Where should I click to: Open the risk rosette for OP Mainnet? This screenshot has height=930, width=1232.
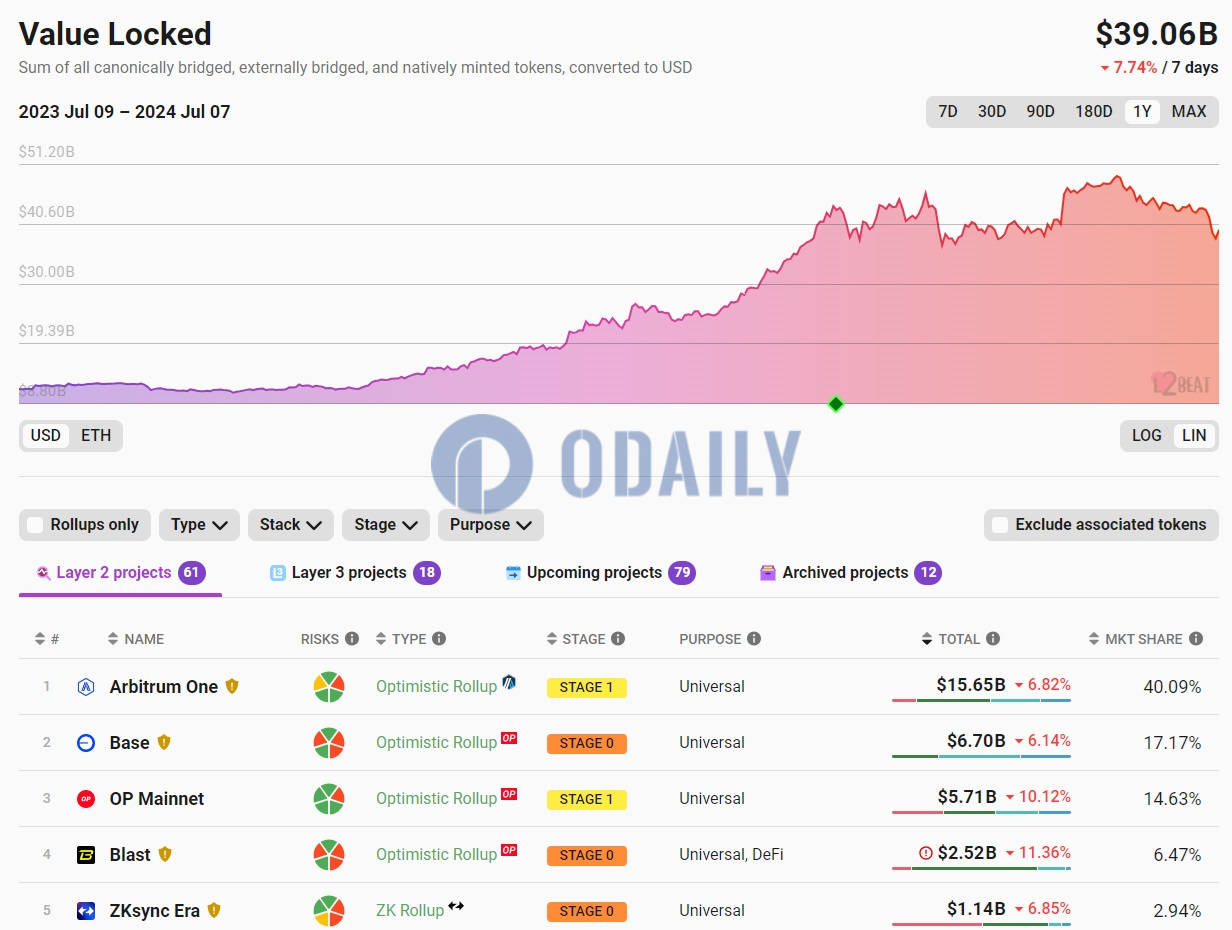329,799
